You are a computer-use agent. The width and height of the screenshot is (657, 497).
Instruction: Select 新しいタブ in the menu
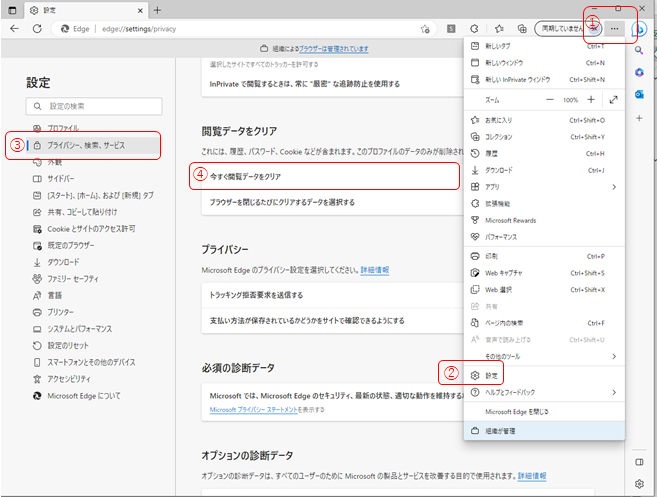pyautogui.click(x=544, y=46)
